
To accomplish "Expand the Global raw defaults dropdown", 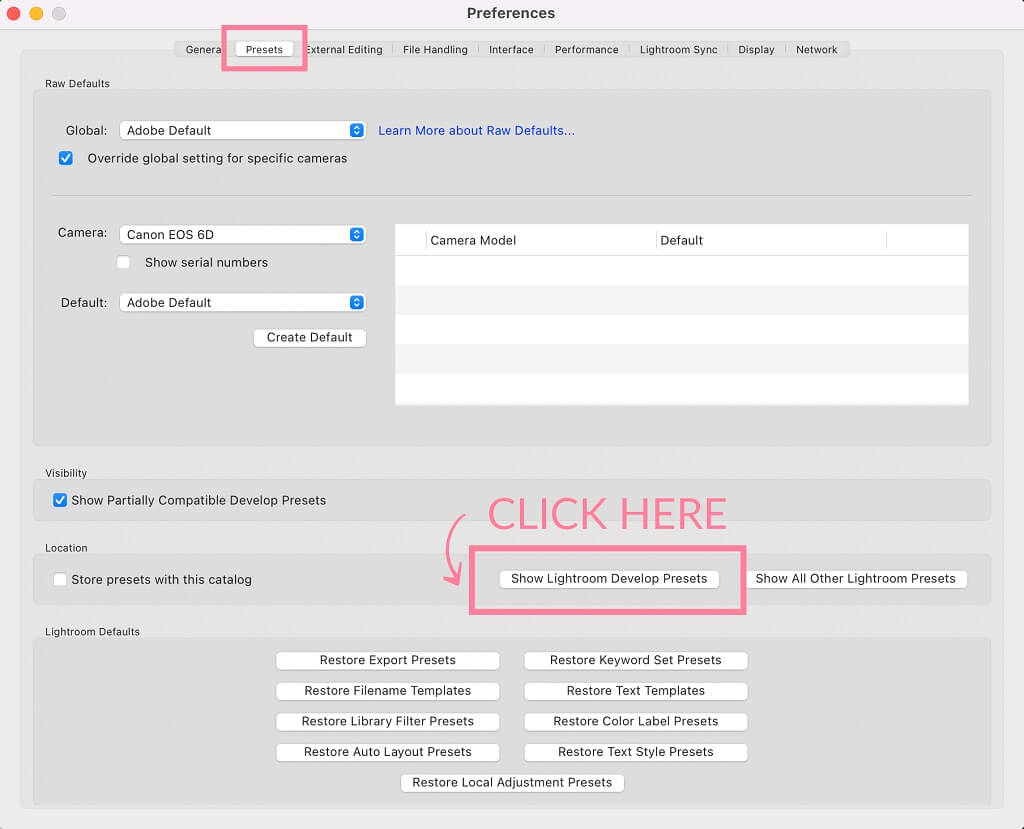I will 243,131.
